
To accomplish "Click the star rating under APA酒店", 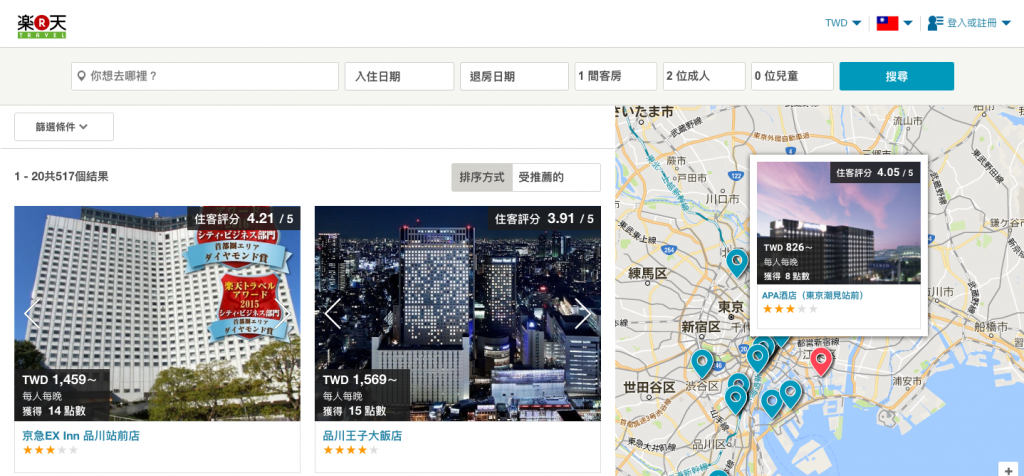I will pos(790,308).
